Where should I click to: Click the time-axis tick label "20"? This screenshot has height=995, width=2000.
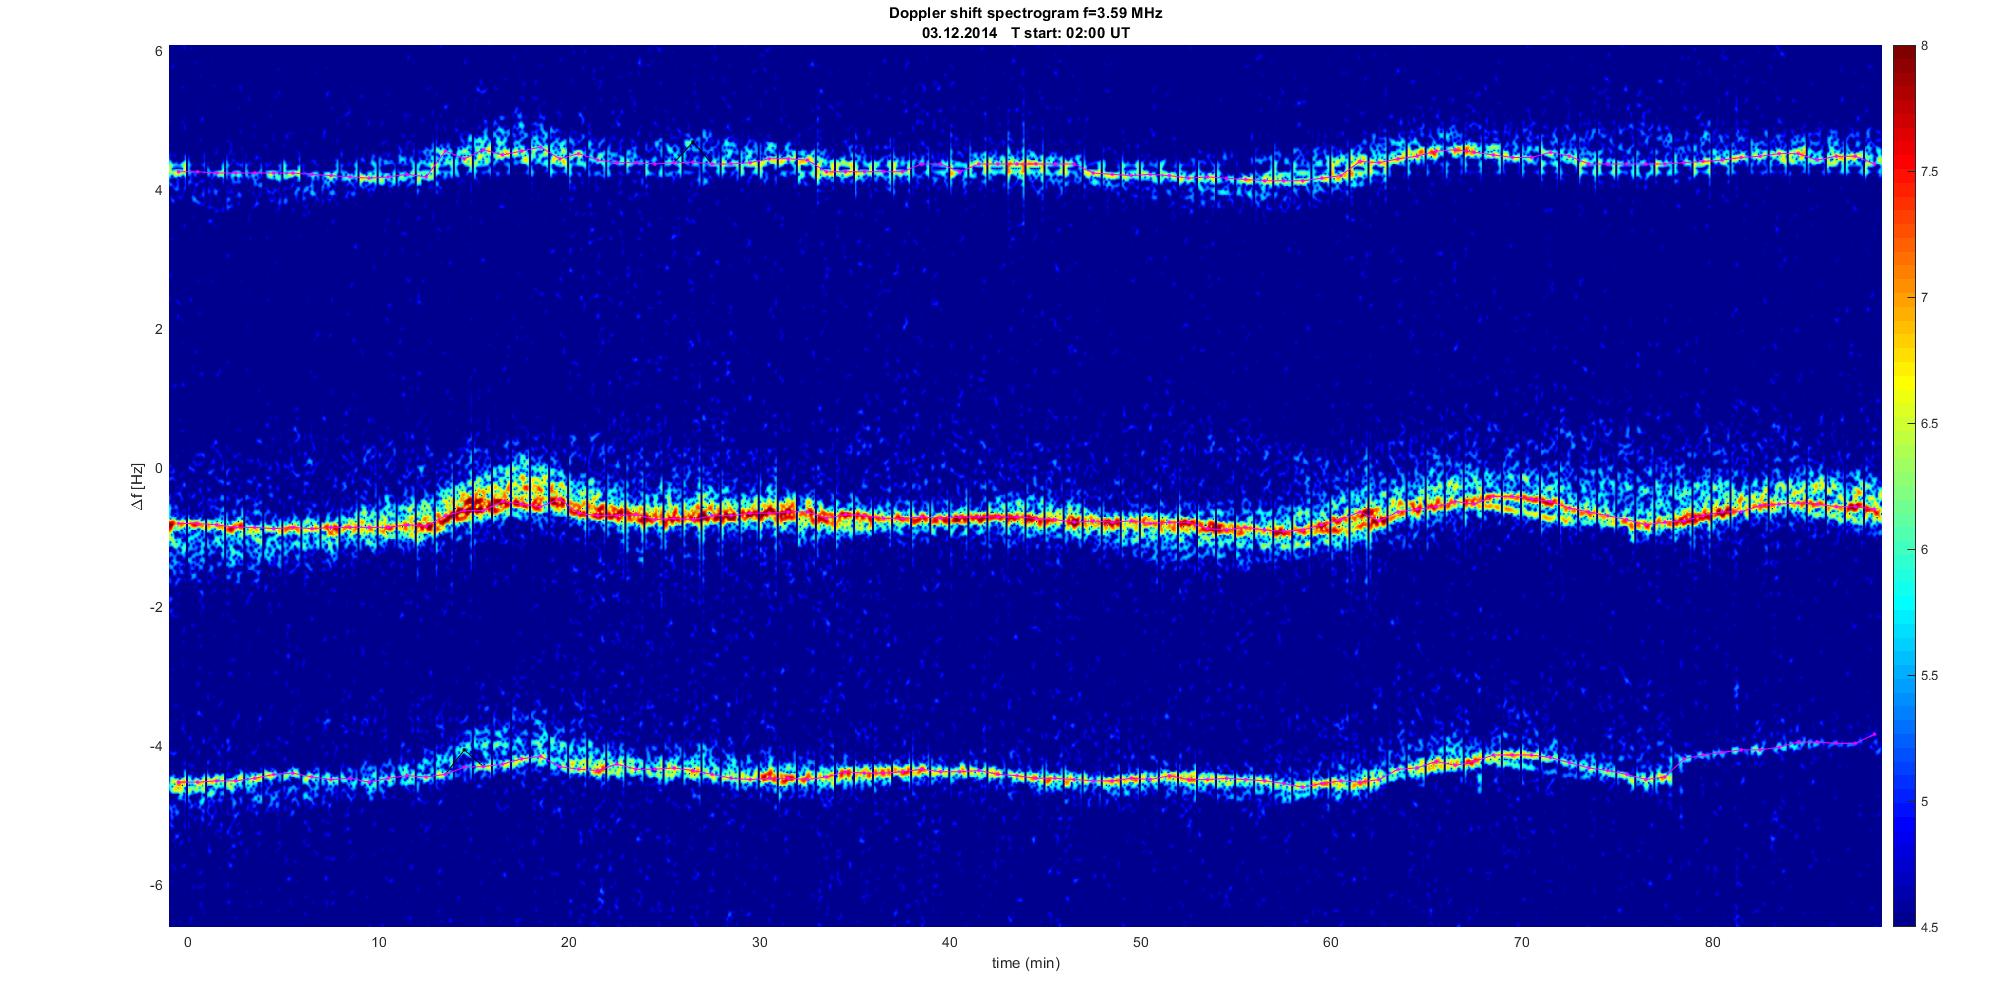569,942
